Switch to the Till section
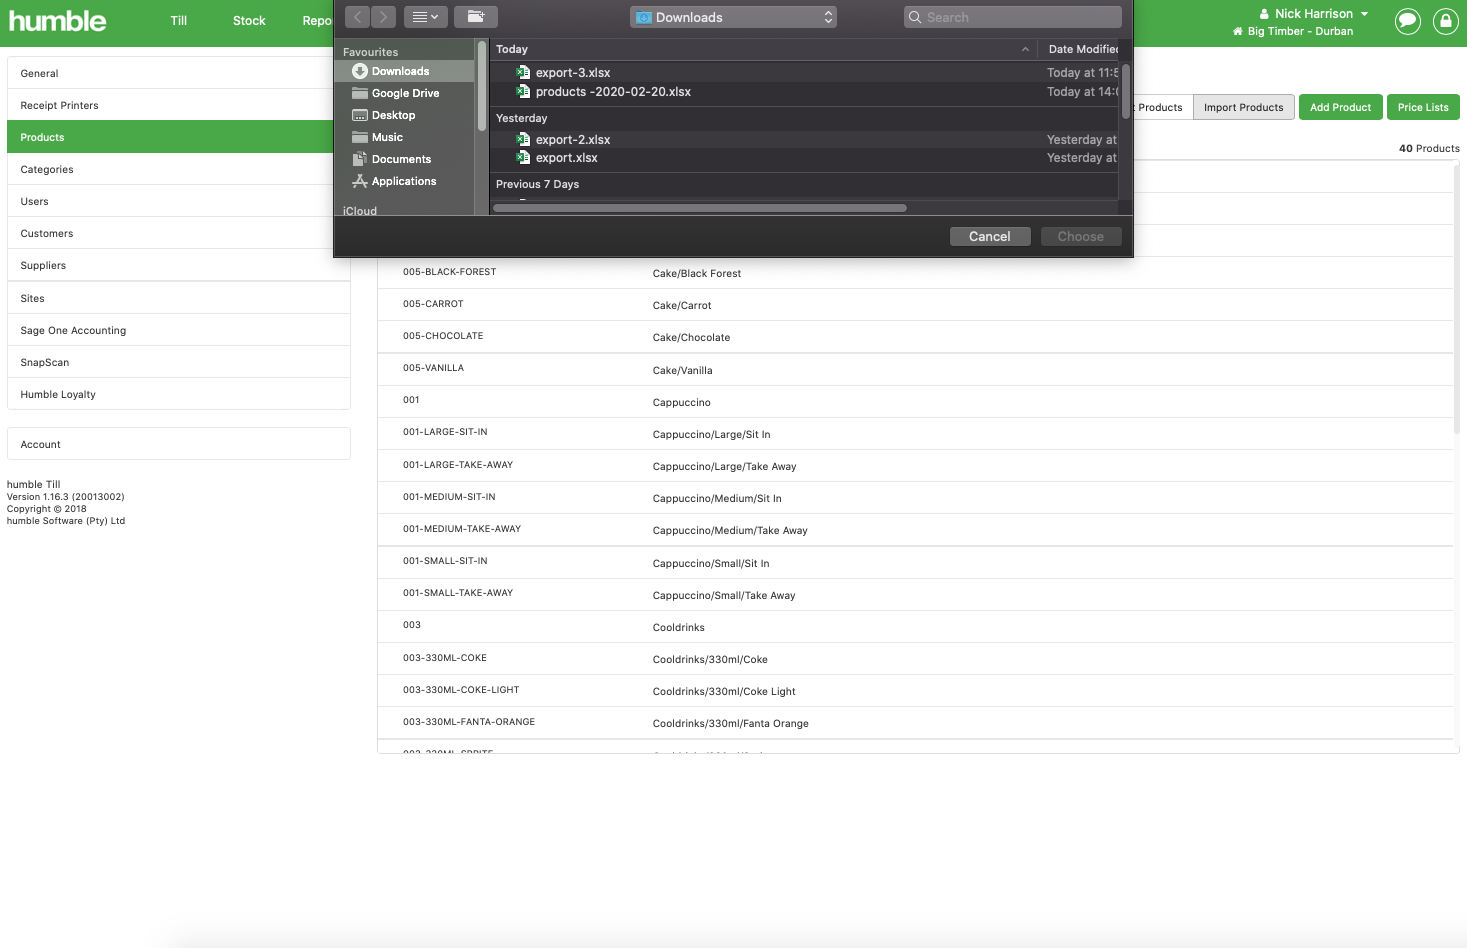This screenshot has width=1467, height=948. (x=178, y=20)
